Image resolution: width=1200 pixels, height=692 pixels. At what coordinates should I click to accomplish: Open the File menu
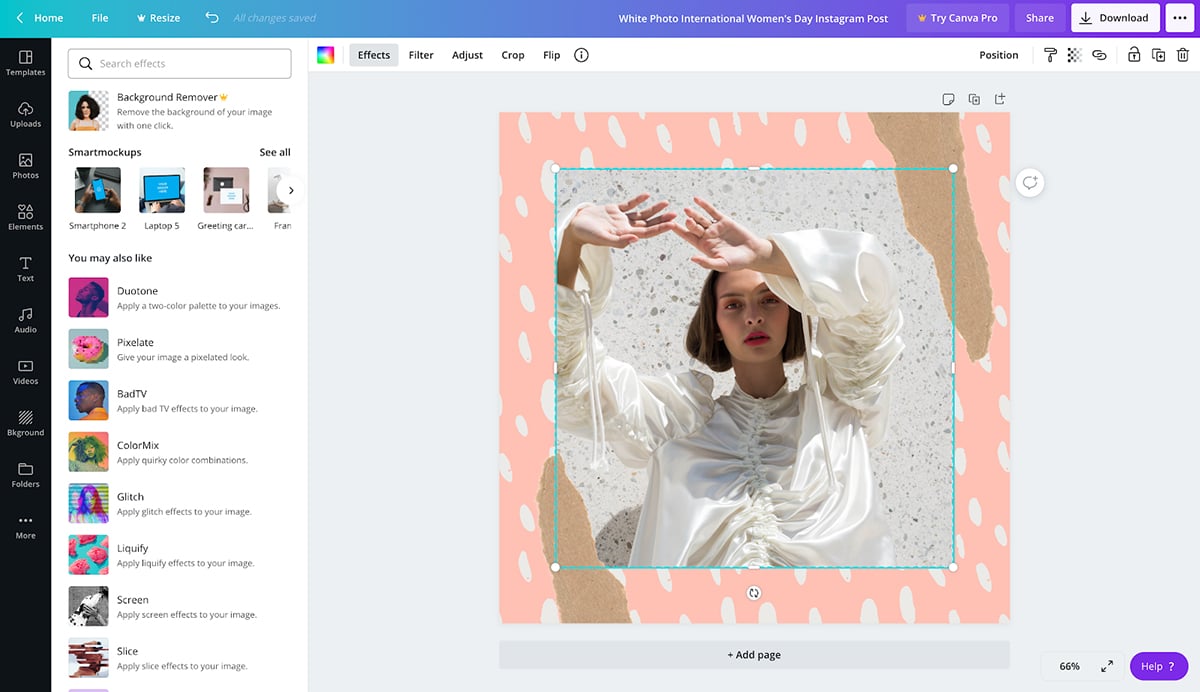point(100,18)
